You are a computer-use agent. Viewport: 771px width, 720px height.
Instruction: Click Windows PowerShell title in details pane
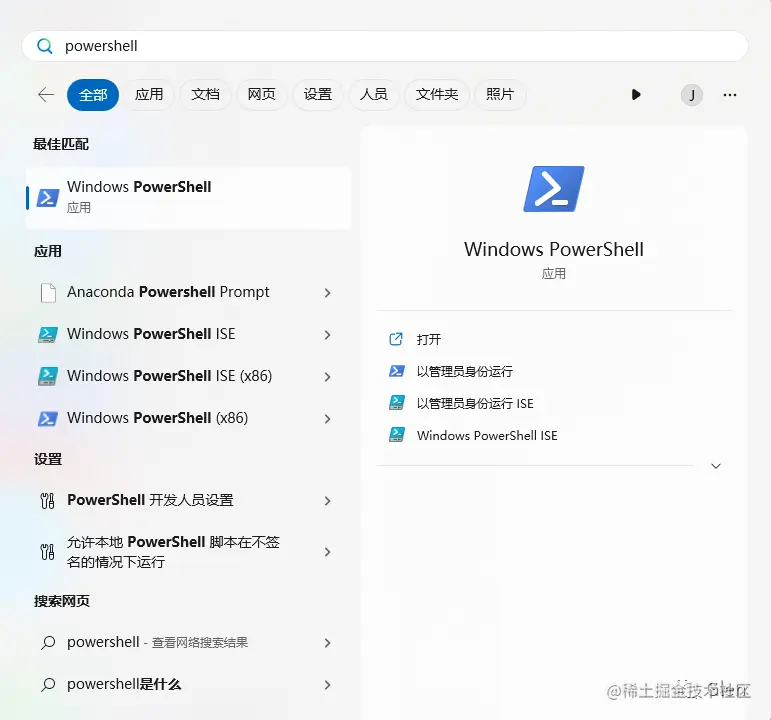point(554,249)
